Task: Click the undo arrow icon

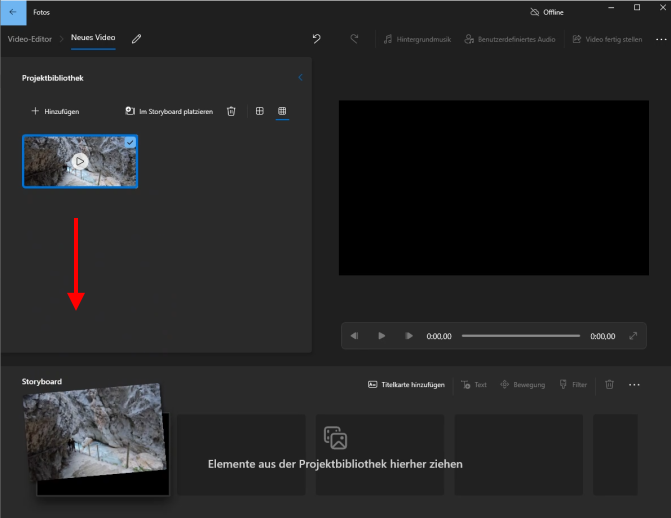Action: pyautogui.click(x=317, y=39)
